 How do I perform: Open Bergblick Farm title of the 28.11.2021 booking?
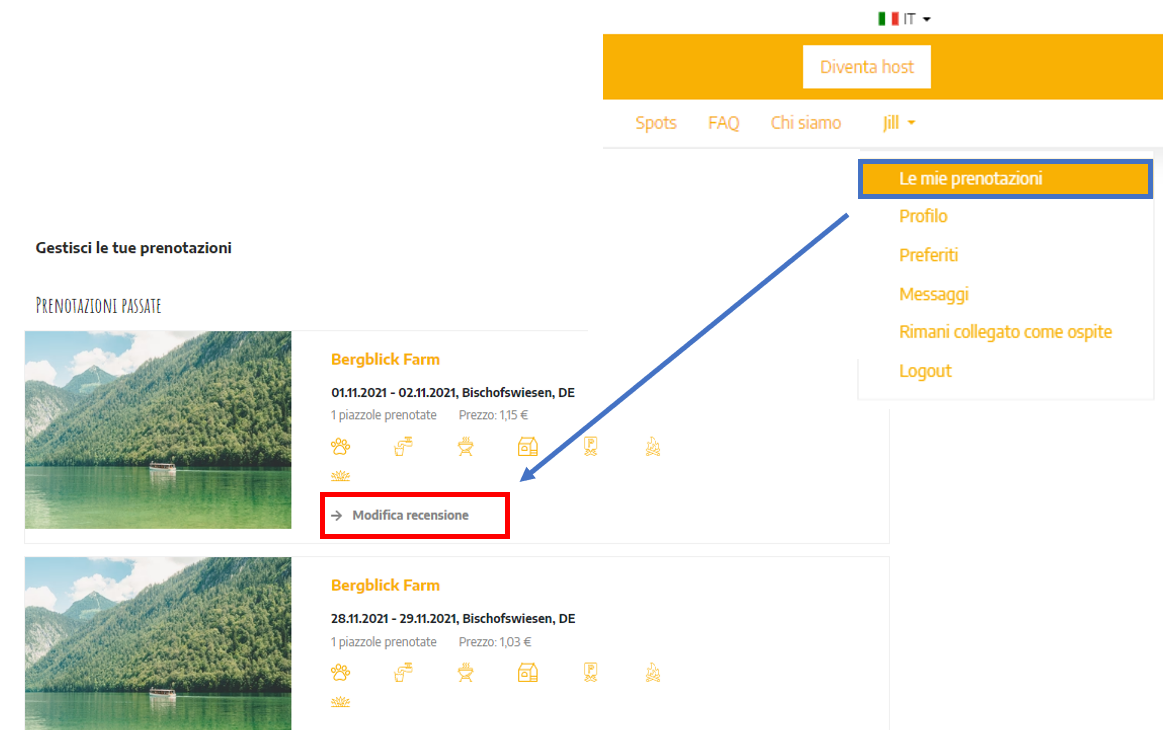point(385,585)
